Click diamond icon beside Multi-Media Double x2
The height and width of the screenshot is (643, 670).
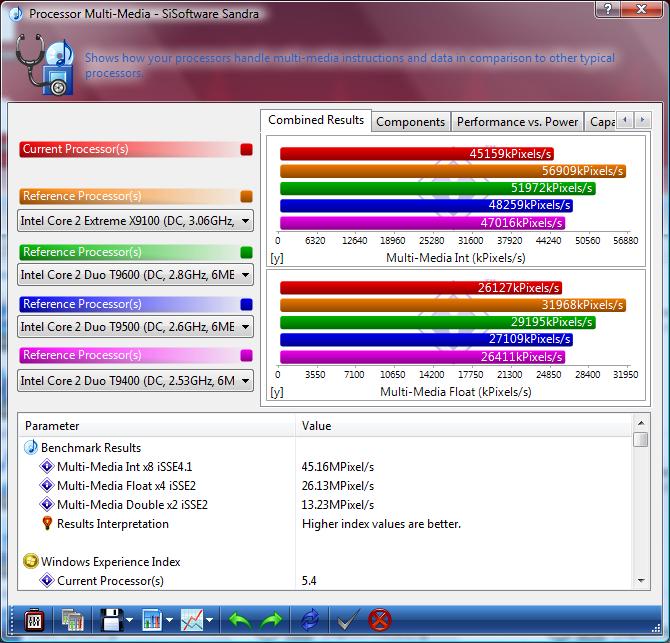(47, 504)
